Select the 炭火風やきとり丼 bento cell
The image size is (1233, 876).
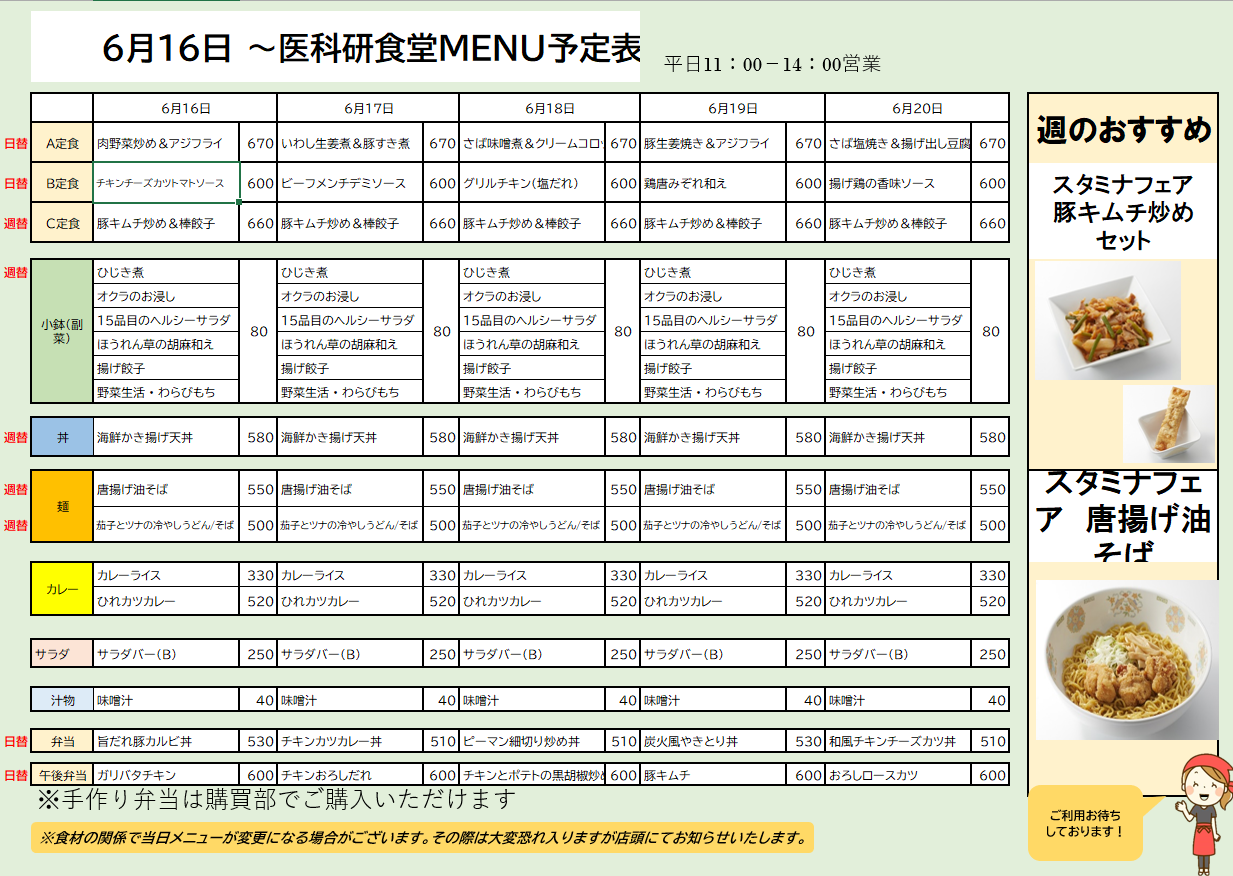(713, 742)
